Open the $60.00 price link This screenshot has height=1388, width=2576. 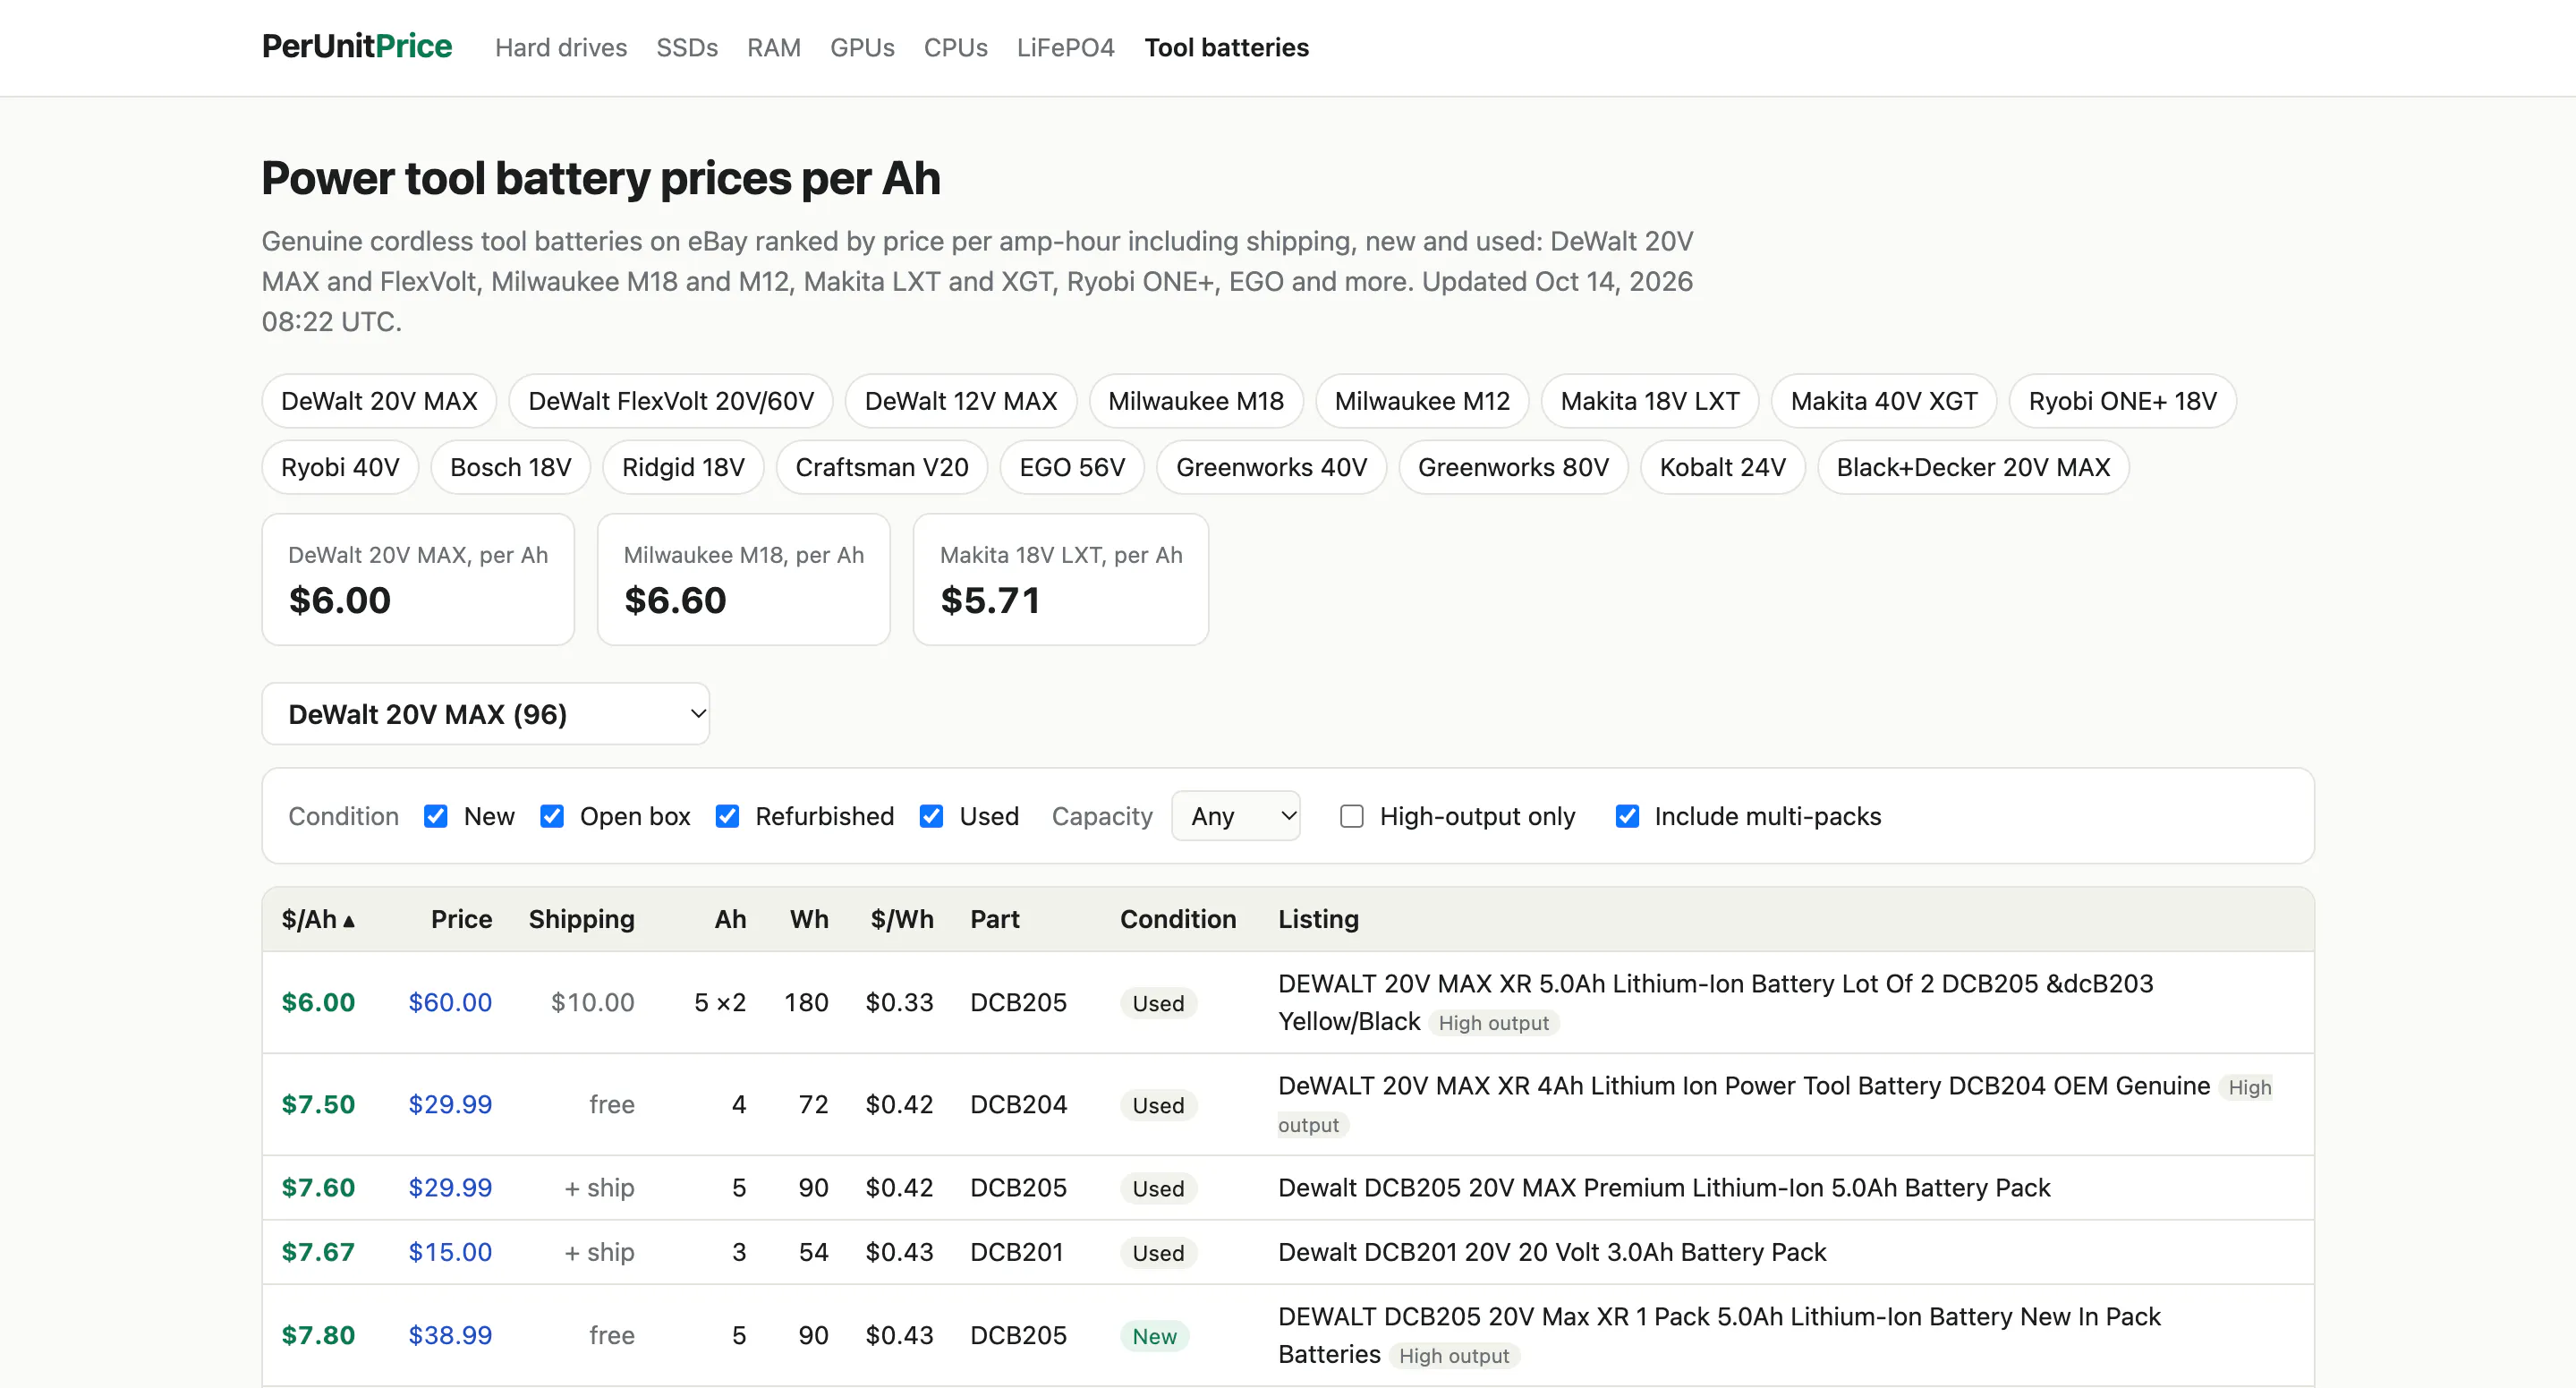450,1002
